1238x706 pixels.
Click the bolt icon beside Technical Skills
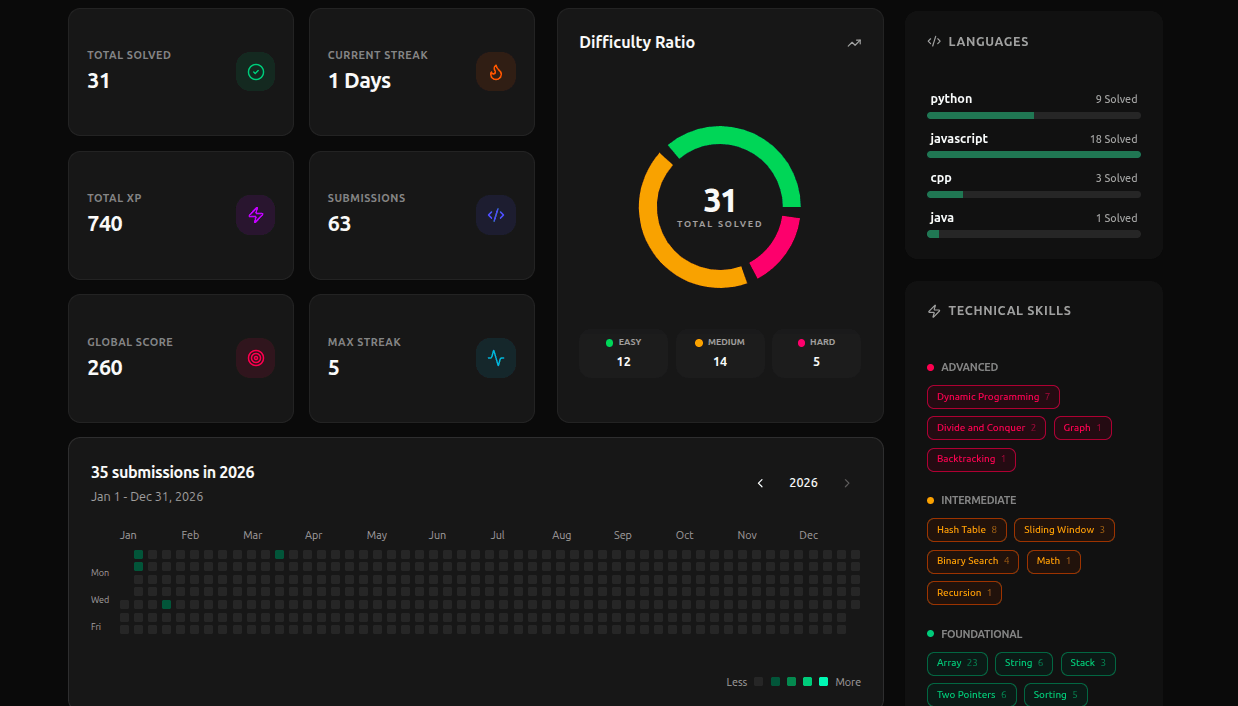[934, 311]
